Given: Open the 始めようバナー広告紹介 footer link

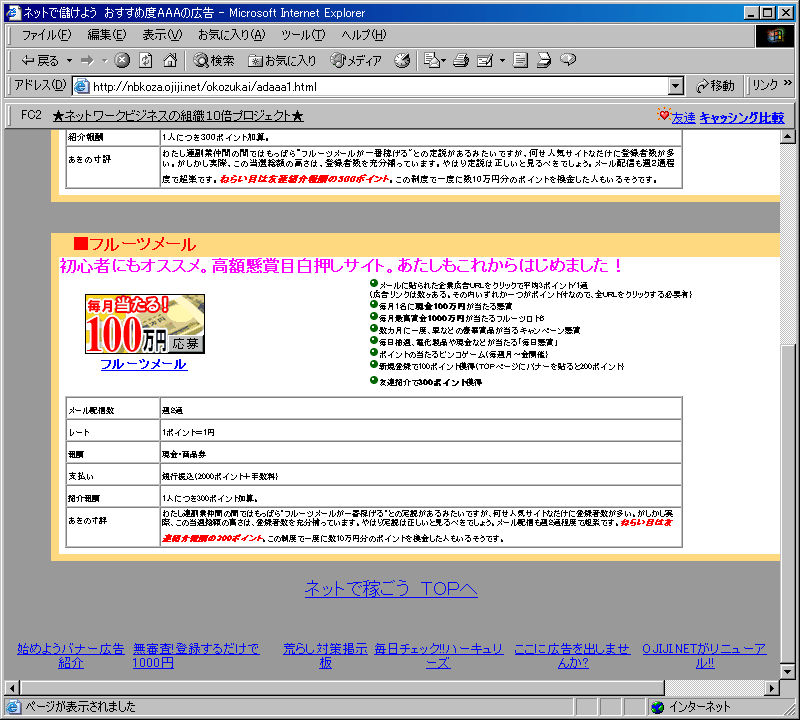Looking at the screenshot, I should tap(71, 656).
